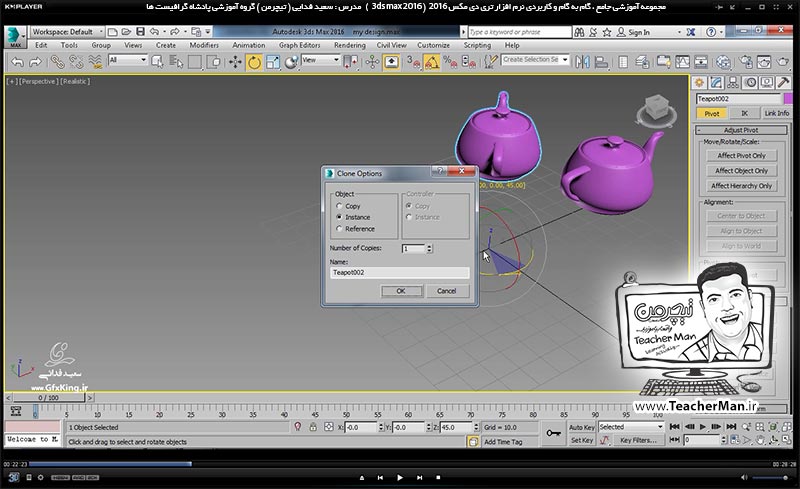Click Redo arrow in main toolbar
Viewport: 800px width, 489px height.
click(36, 62)
